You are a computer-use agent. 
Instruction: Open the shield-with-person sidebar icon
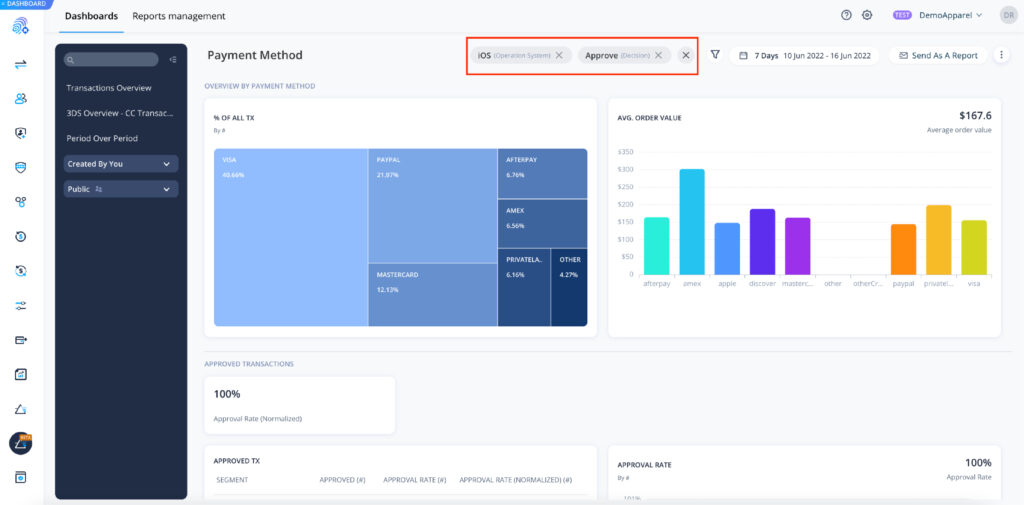pos(20,133)
